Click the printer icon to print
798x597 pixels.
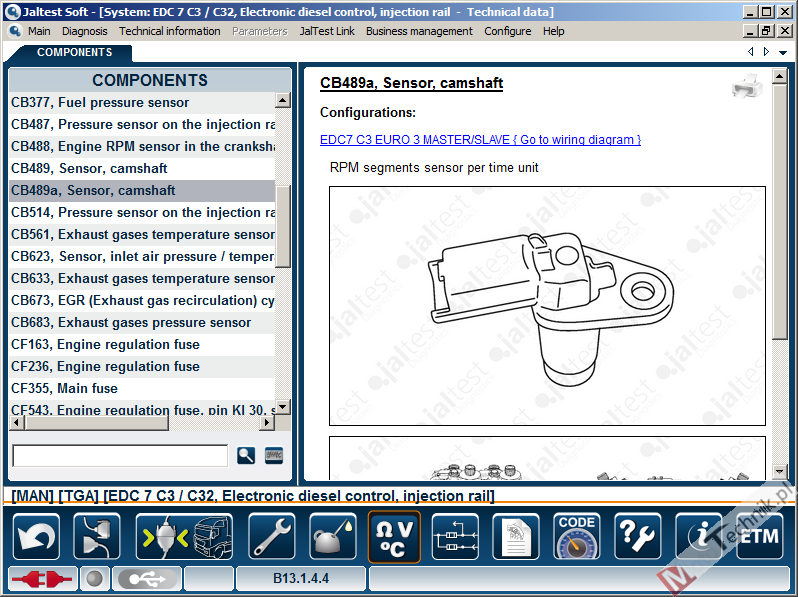pyautogui.click(x=747, y=86)
